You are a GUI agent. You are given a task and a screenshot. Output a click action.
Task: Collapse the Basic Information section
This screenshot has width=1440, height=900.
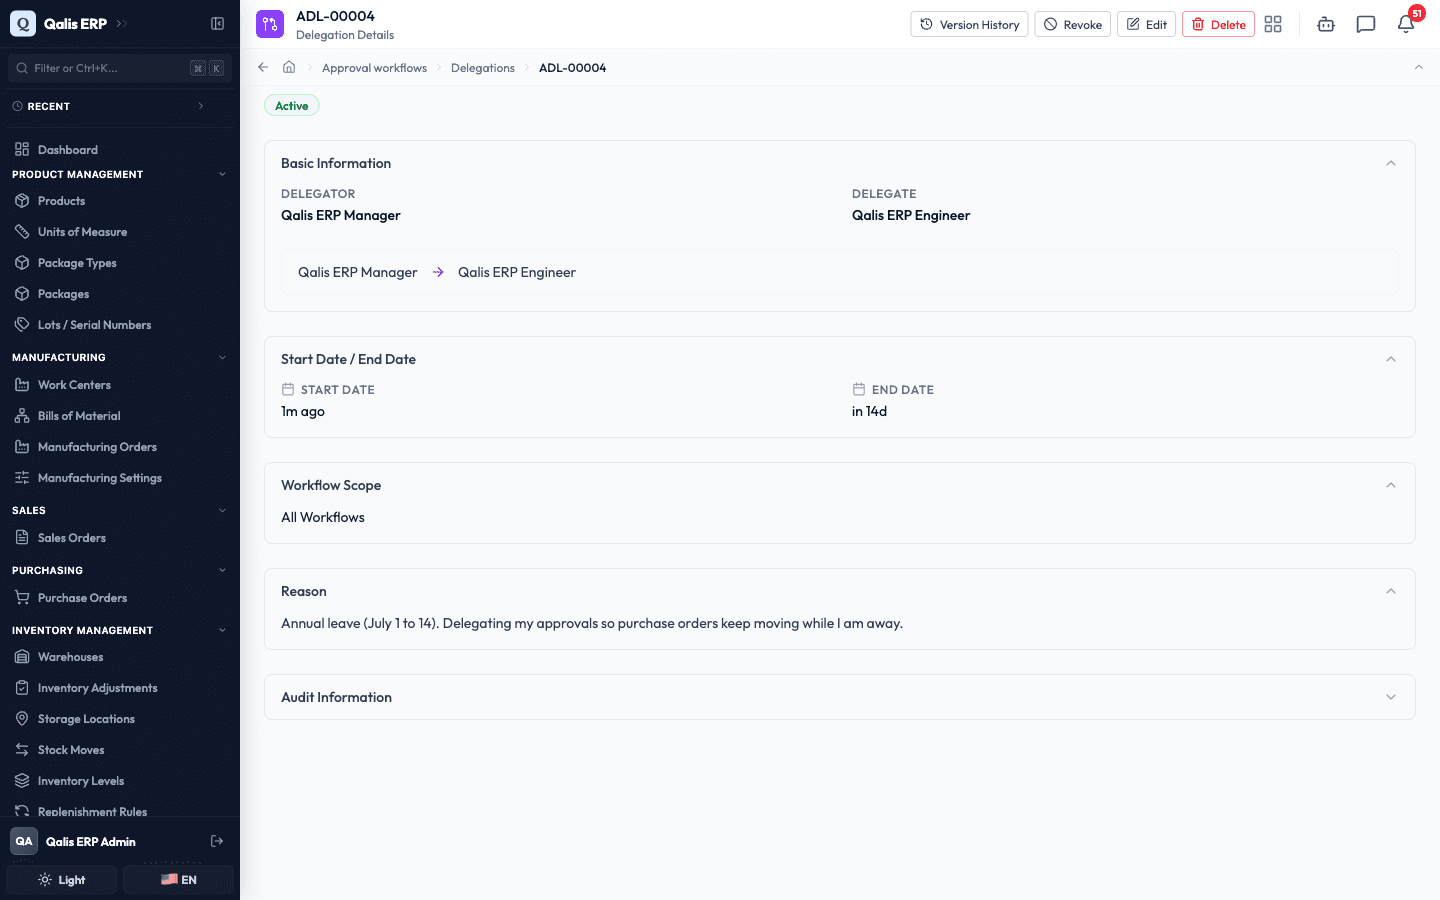(x=1390, y=163)
